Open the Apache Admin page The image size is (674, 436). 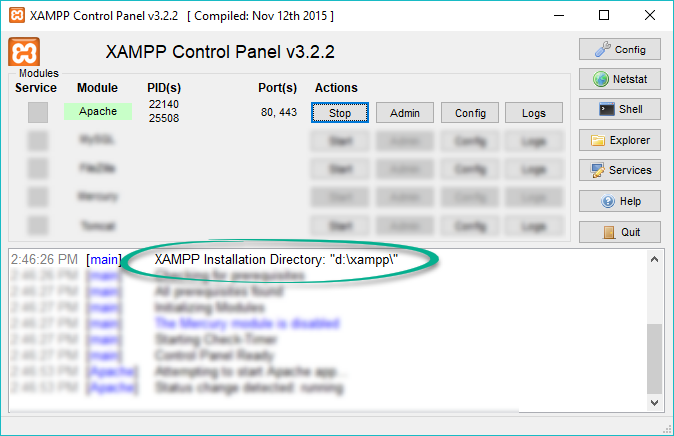coord(405,113)
